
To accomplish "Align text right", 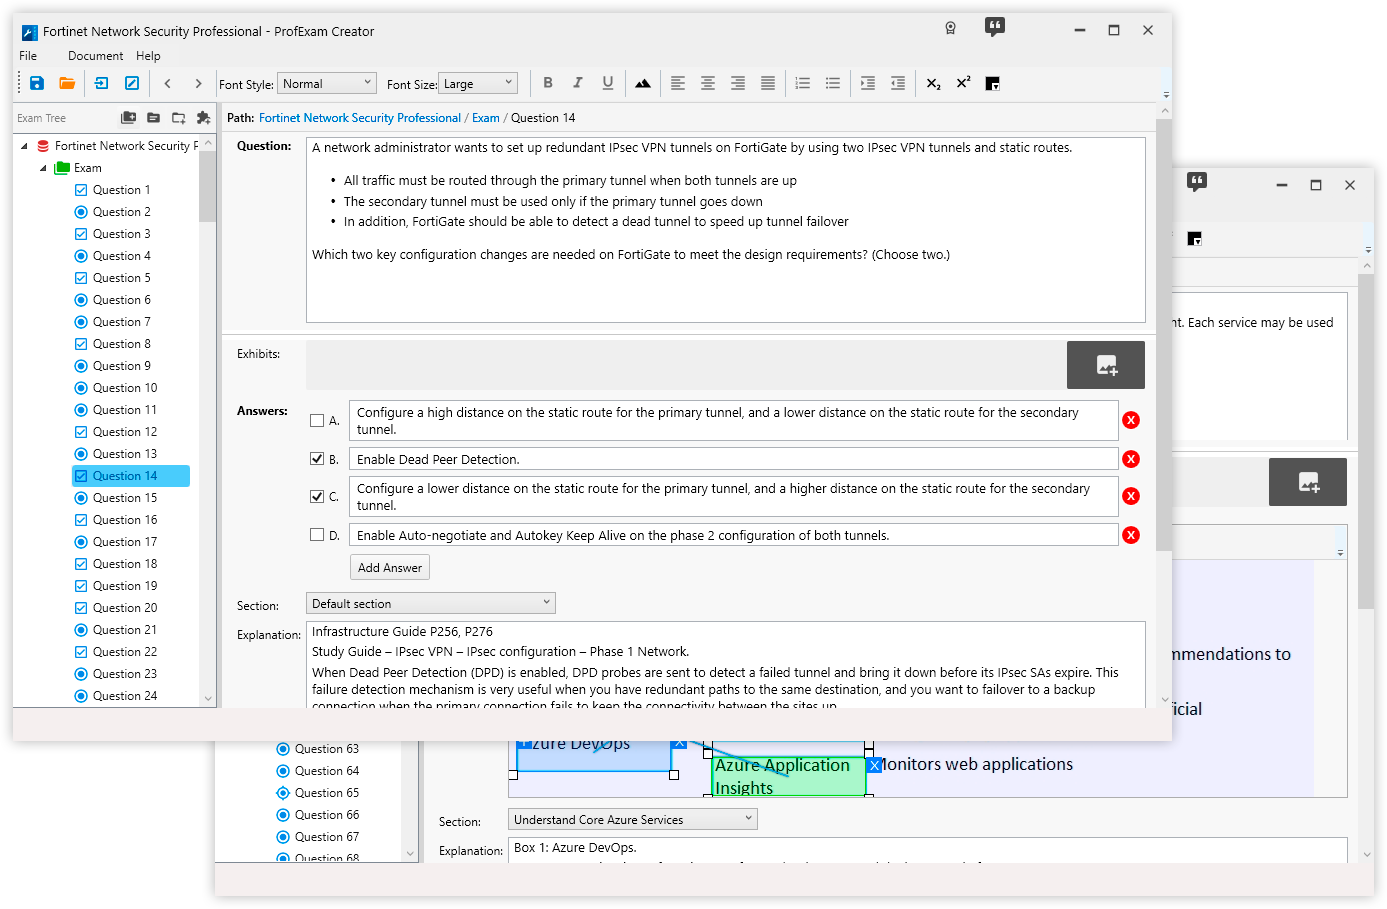I will tap(738, 83).
